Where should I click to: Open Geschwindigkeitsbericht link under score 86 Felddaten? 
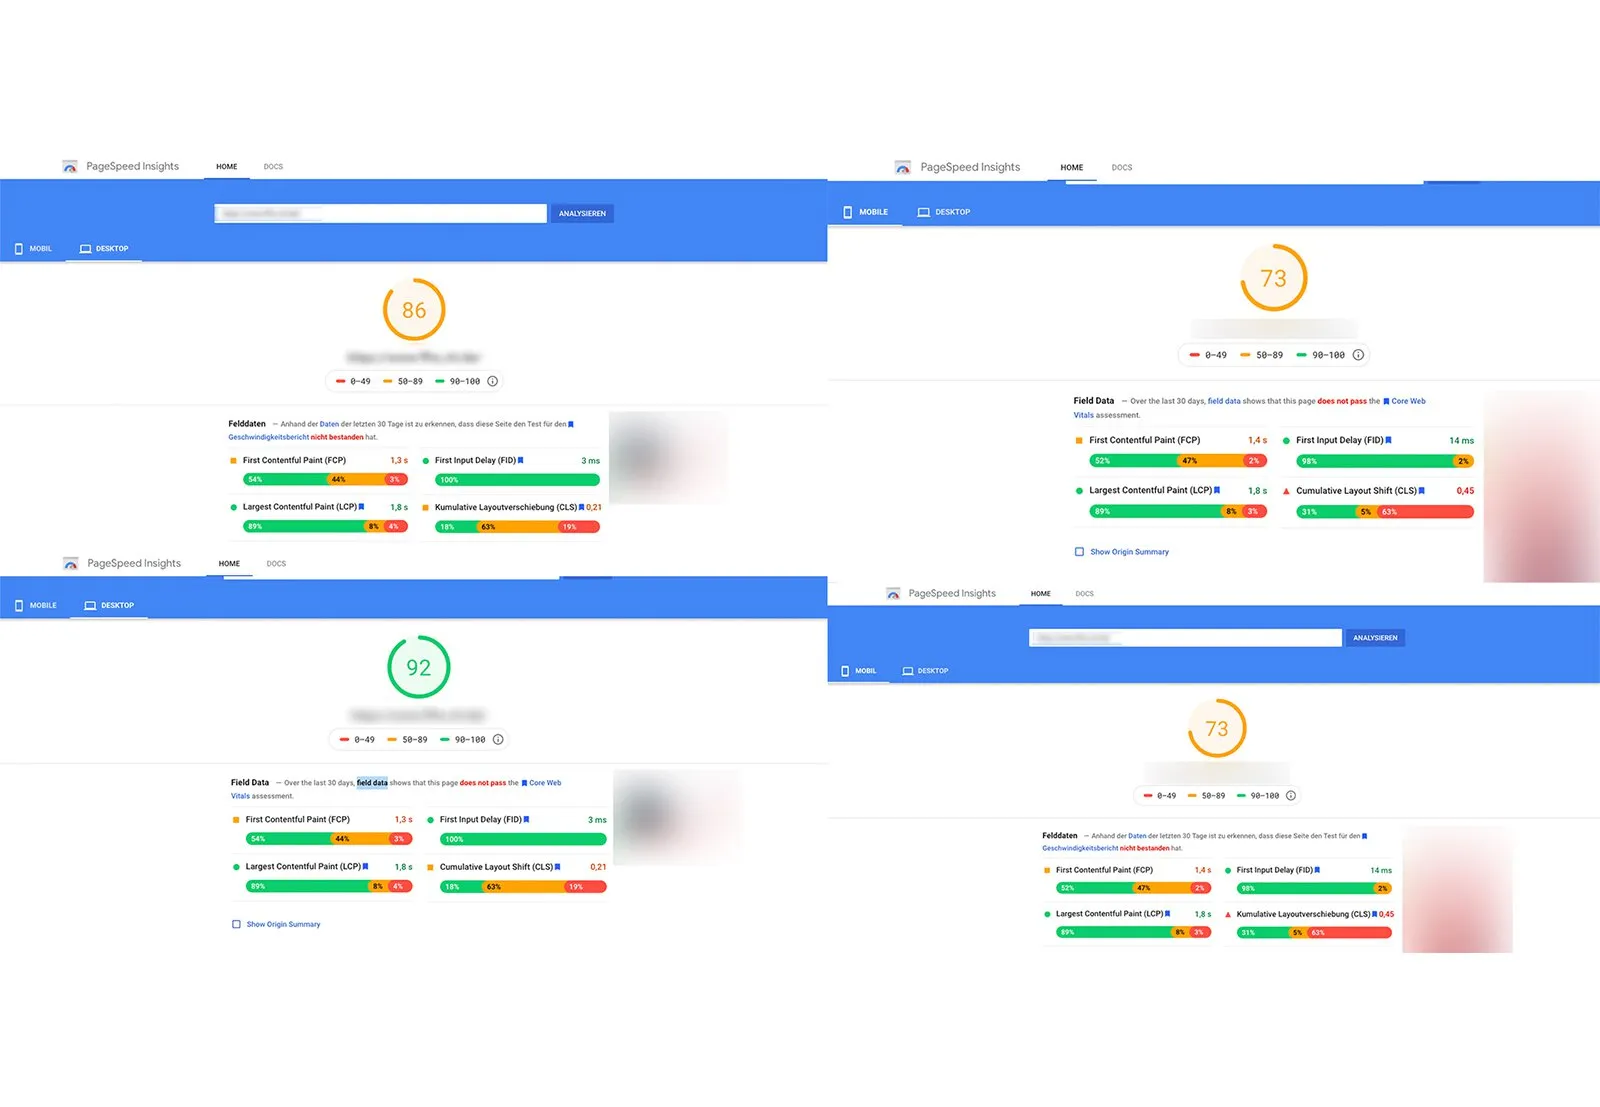pos(268,437)
